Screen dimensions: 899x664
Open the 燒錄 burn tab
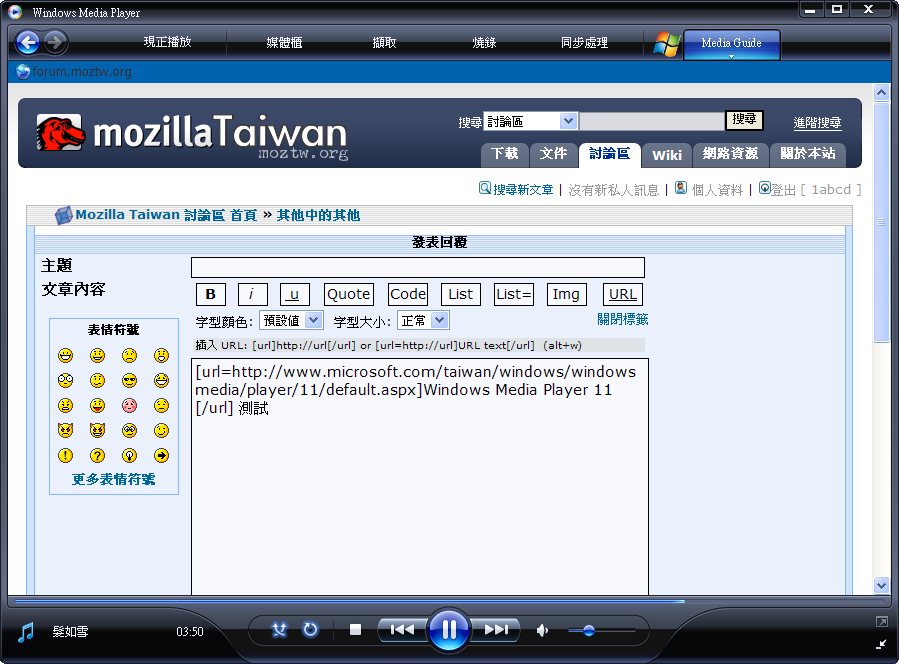[x=484, y=42]
